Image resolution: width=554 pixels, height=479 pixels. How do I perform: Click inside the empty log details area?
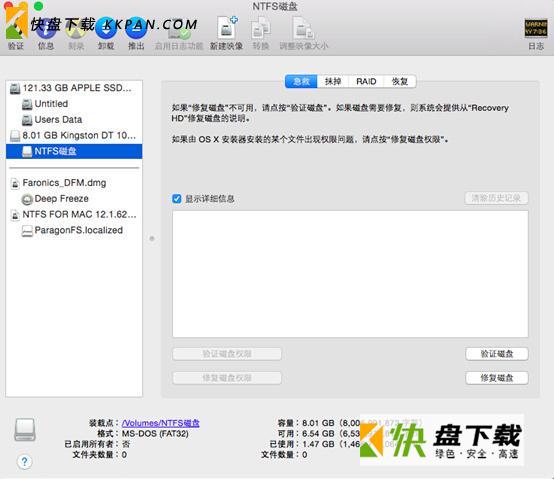coord(350,274)
